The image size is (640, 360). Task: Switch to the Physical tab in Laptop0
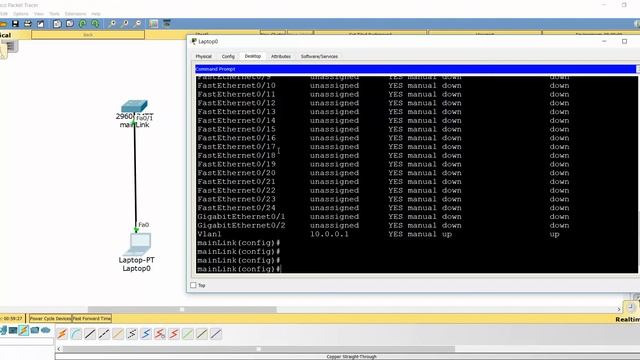(203, 56)
